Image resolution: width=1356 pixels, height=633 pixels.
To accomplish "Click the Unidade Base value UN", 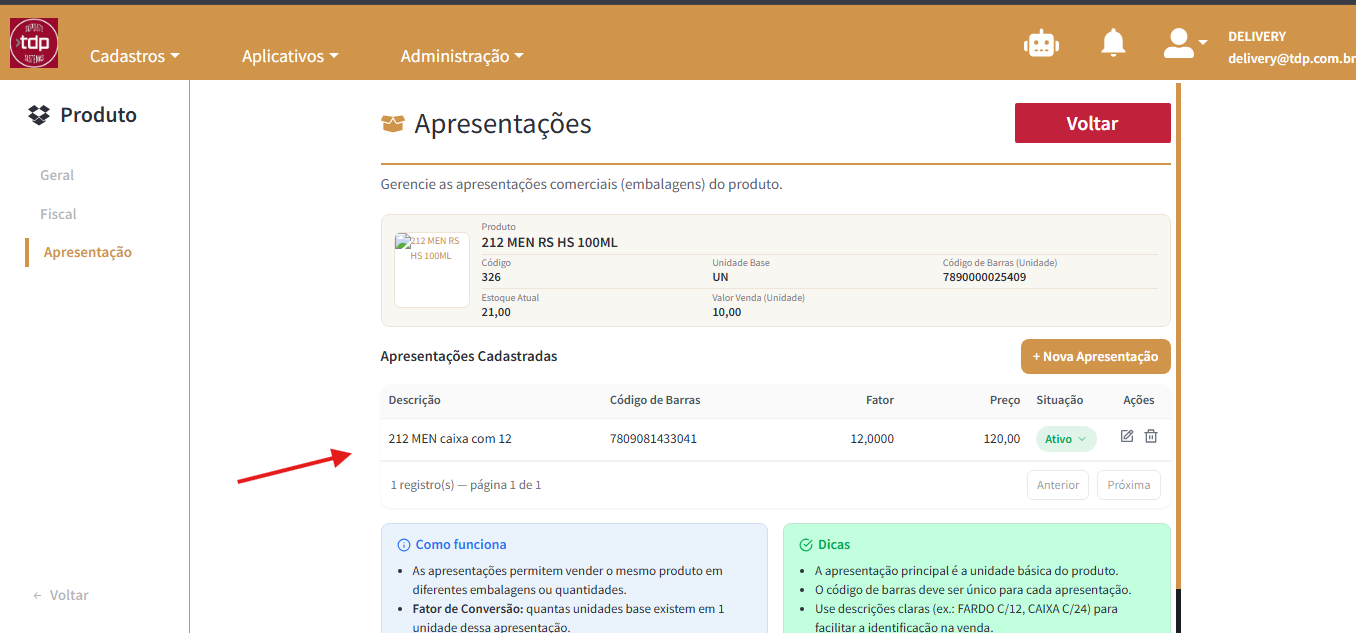I will (720, 277).
